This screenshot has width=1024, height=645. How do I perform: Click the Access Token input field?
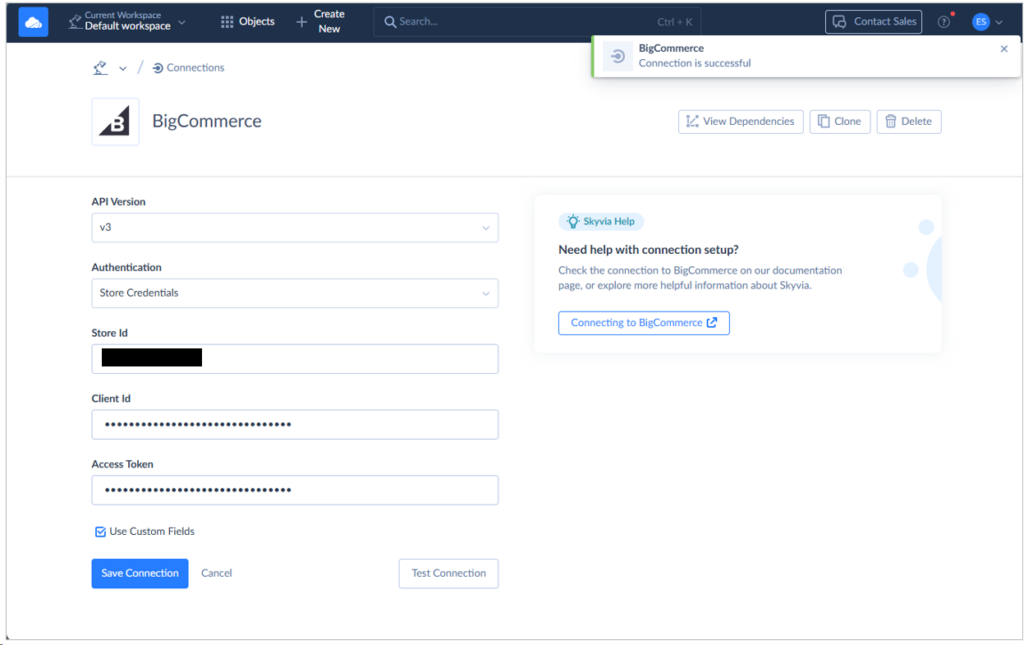(295, 490)
